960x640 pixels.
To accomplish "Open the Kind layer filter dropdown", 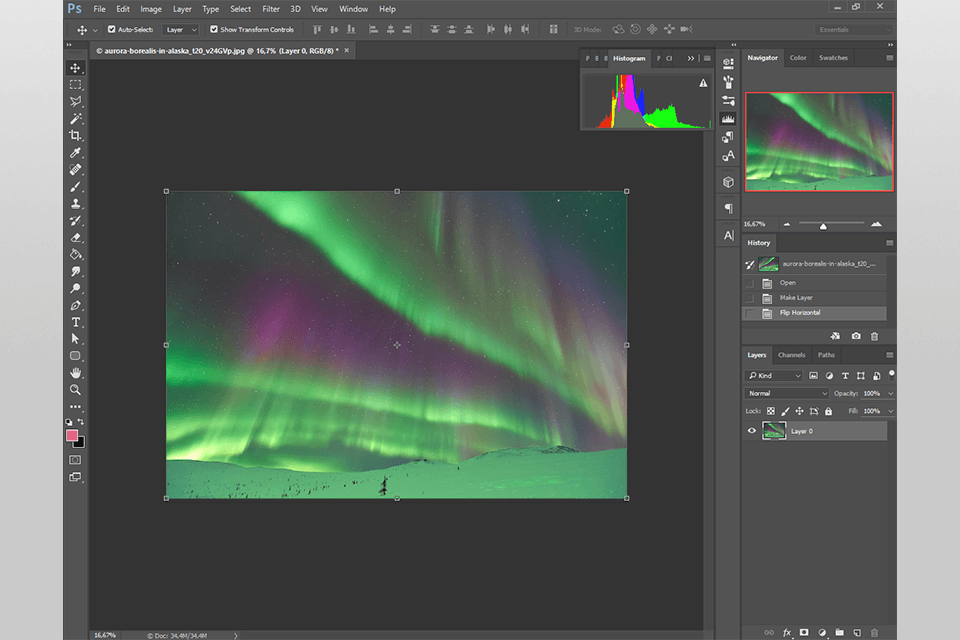I will point(774,375).
